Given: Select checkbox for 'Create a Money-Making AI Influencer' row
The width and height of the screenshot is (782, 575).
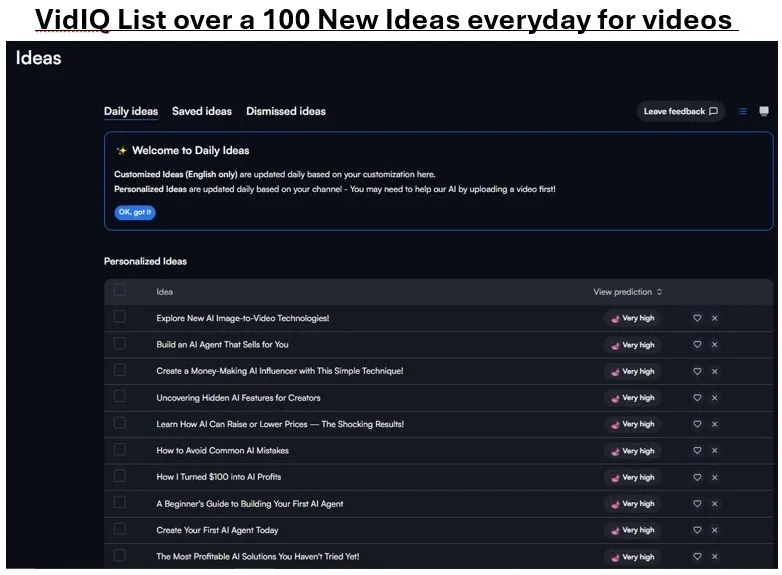Looking at the screenshot, I should point(120,370).
